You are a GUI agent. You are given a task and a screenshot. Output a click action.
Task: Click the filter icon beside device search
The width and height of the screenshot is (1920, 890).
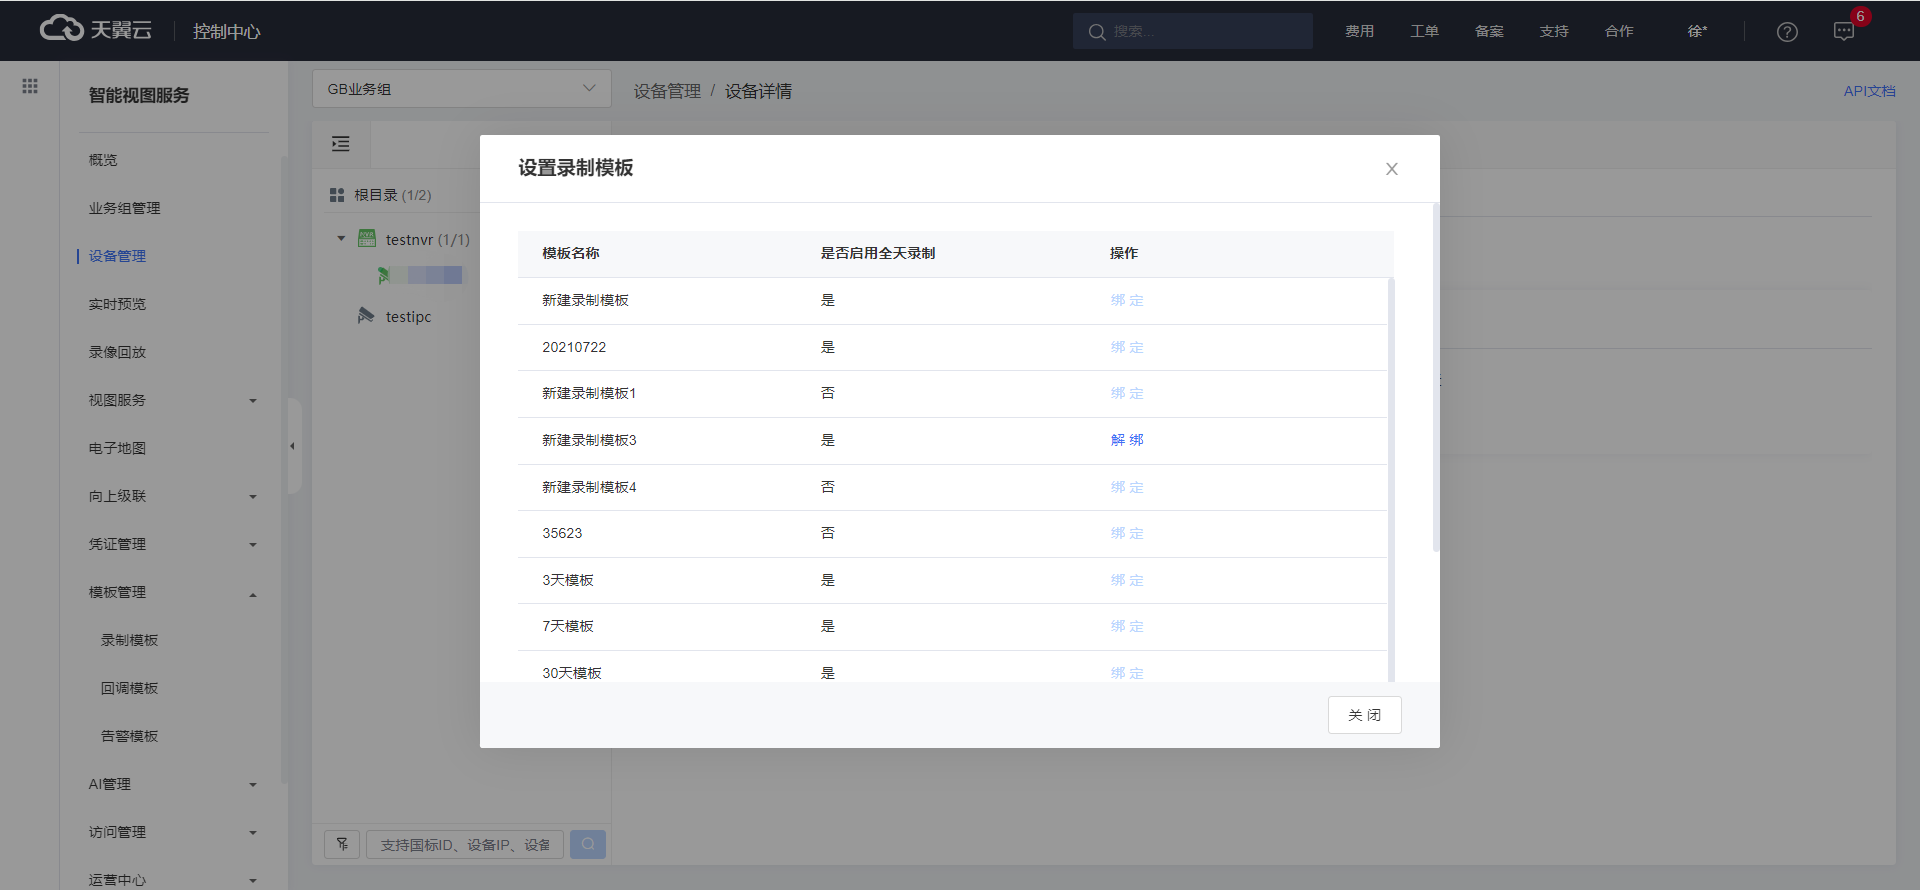click(342, 844)
